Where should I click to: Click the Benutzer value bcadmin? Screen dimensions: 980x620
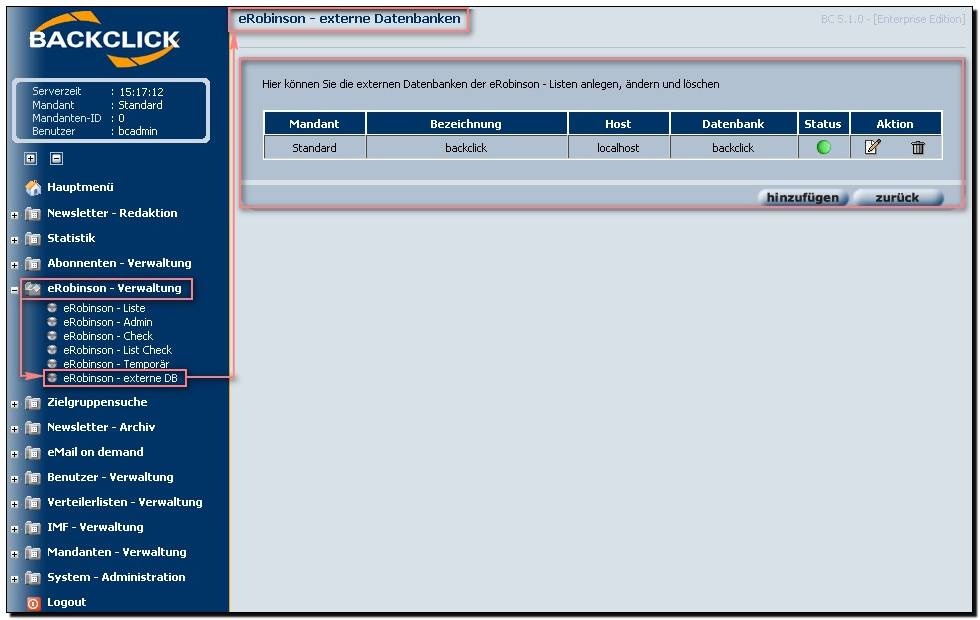tap(138, 131)
